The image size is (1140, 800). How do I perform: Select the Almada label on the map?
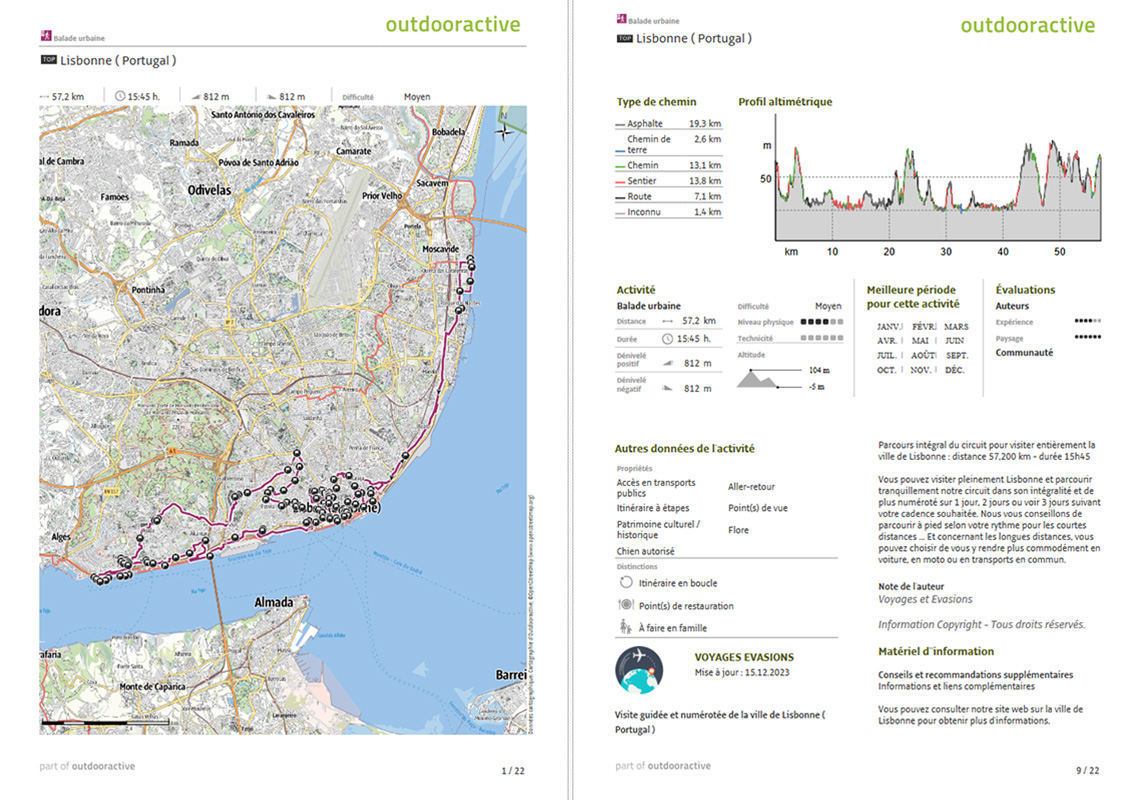pyautogui.click(x=274, y=602)
